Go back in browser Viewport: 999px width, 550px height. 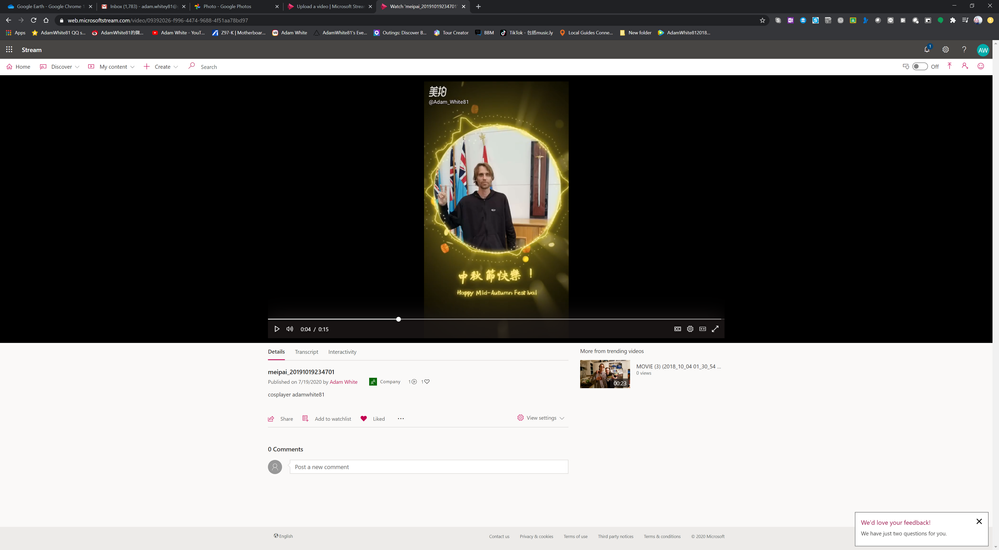point(8,20)
